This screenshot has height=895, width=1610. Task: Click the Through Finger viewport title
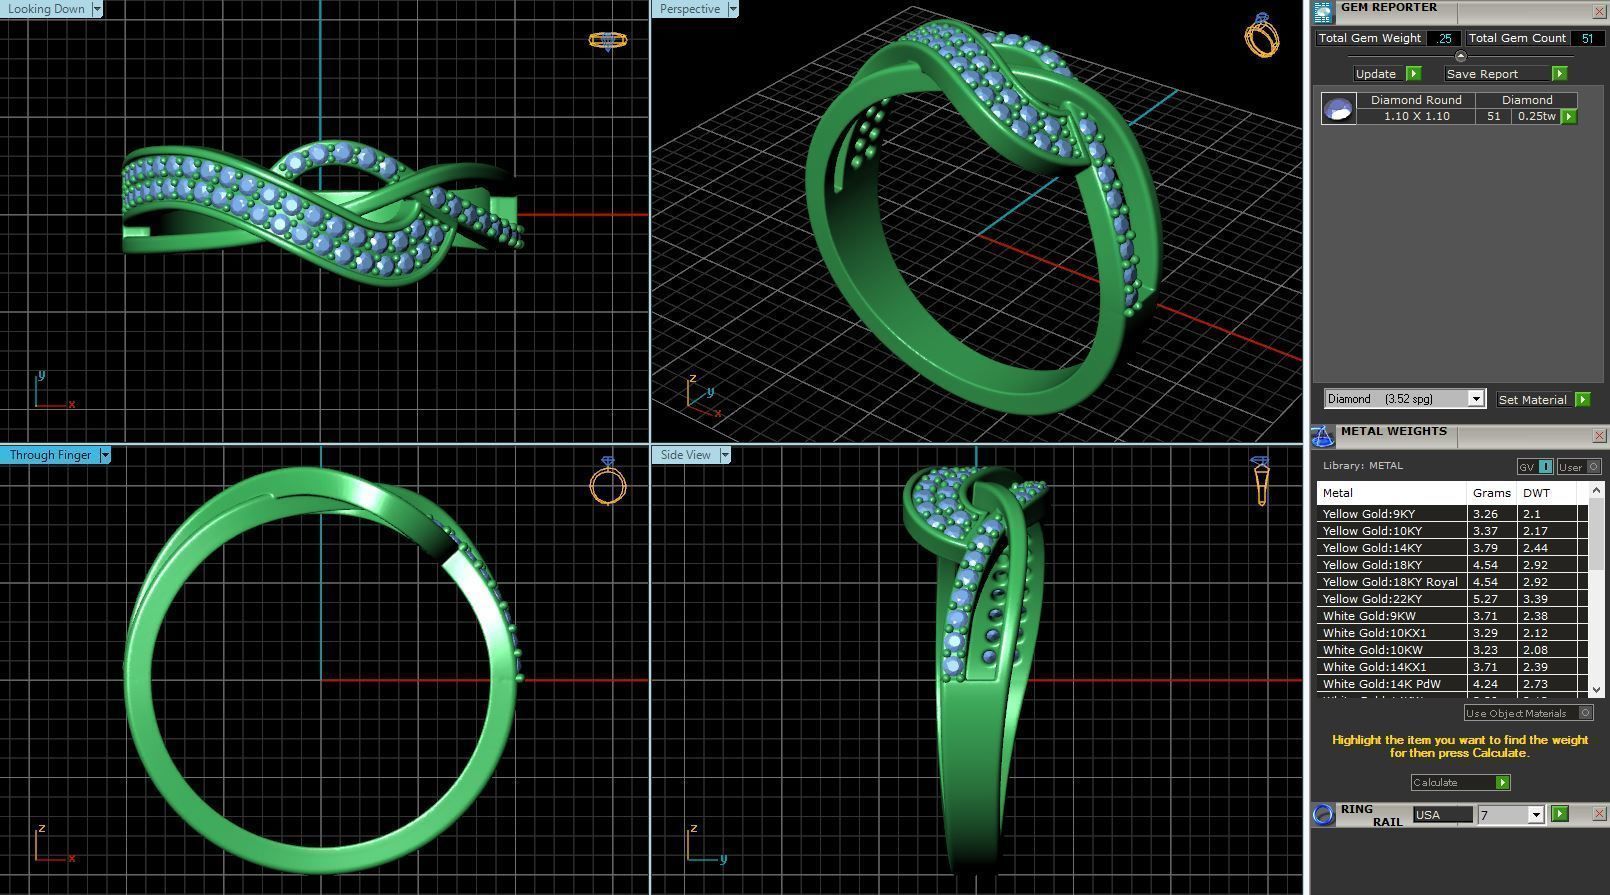[x=50, y=455]
